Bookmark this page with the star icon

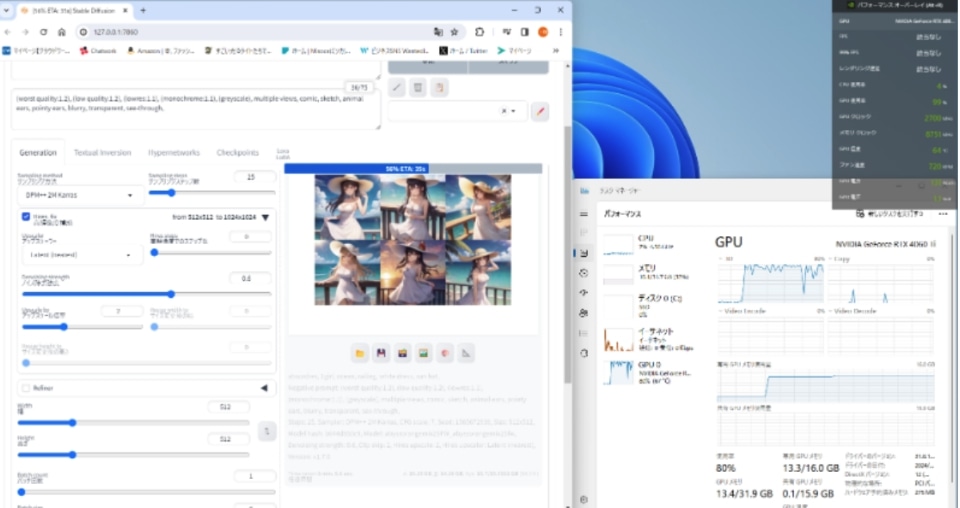[454, 32]
